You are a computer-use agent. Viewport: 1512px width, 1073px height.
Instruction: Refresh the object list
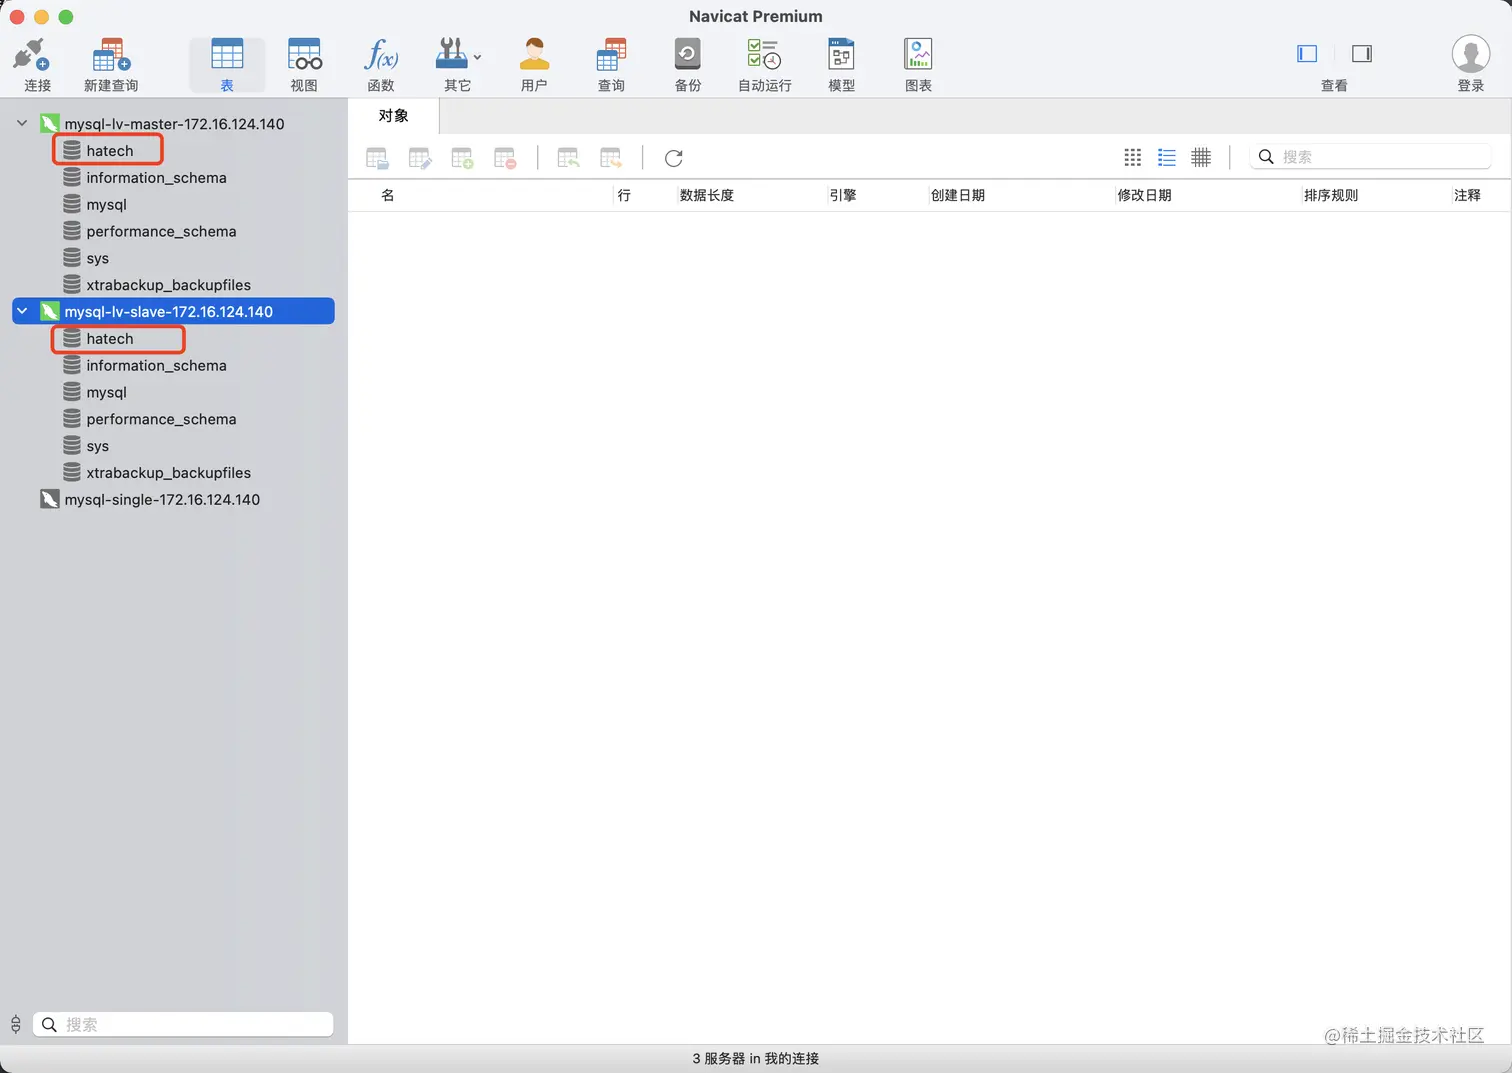[674, 158]
